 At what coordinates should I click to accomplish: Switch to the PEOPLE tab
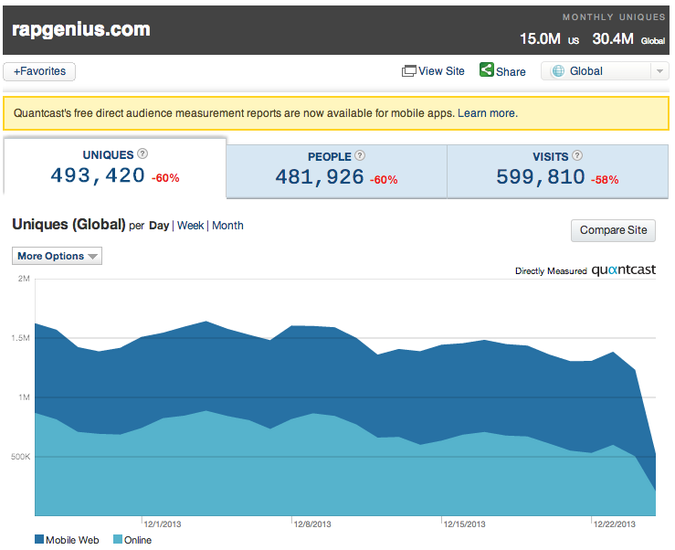[337, 171]
